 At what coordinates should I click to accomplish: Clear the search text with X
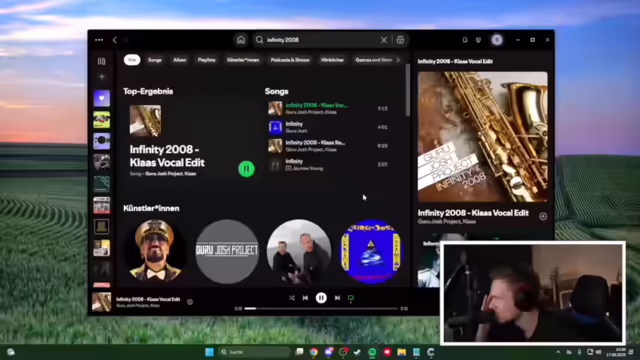[384, 40]
